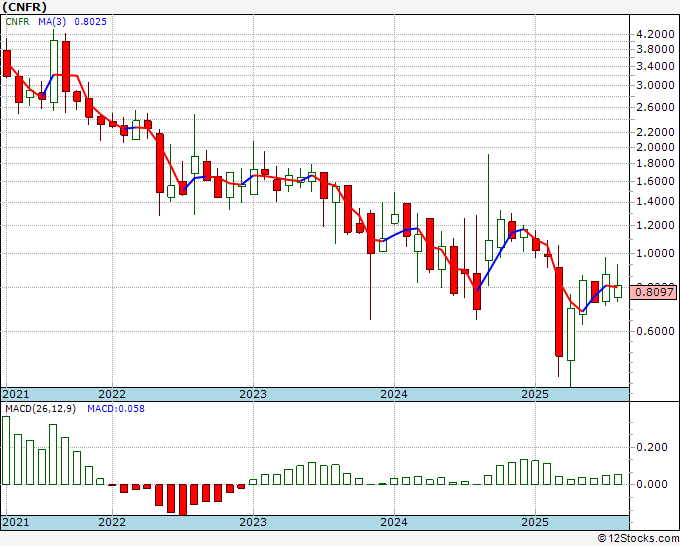Image resolution: width=680 pixels, height=546 pixels.
Task: Click the 2.6000 price axis label
Action: [x=655, y=107]
